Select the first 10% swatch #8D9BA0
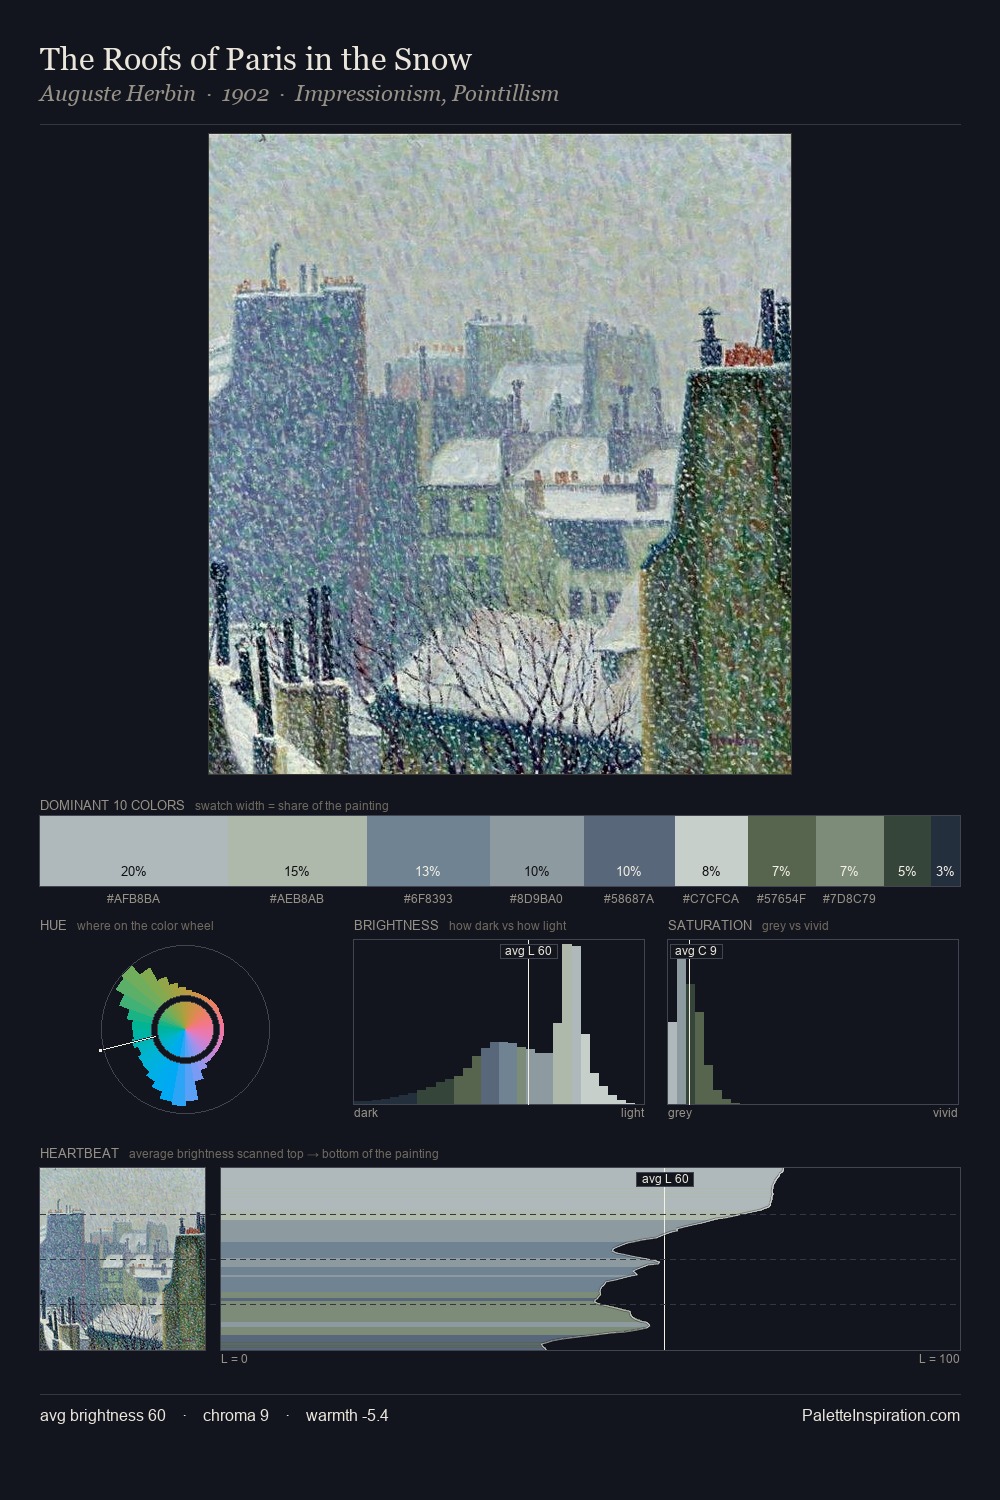Image resolution: width=1000 pixels, height=1500 pixels. tap(537, 851)
